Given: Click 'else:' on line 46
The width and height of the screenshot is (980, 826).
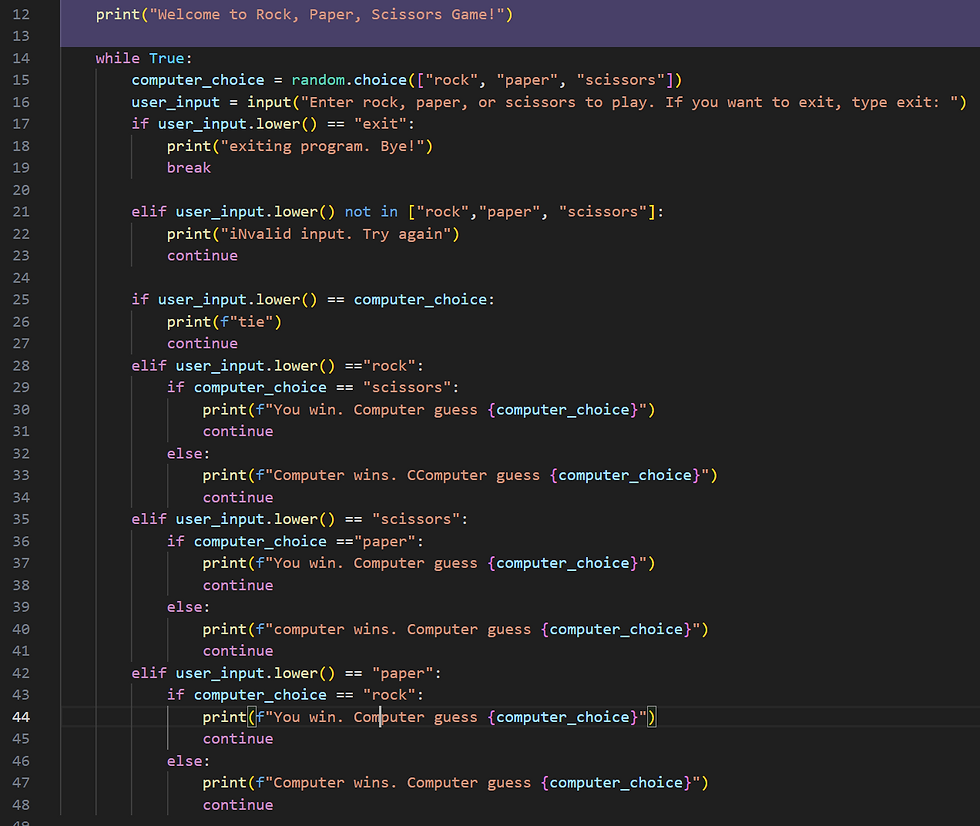Looking at the screenshot, I should 188,761.
